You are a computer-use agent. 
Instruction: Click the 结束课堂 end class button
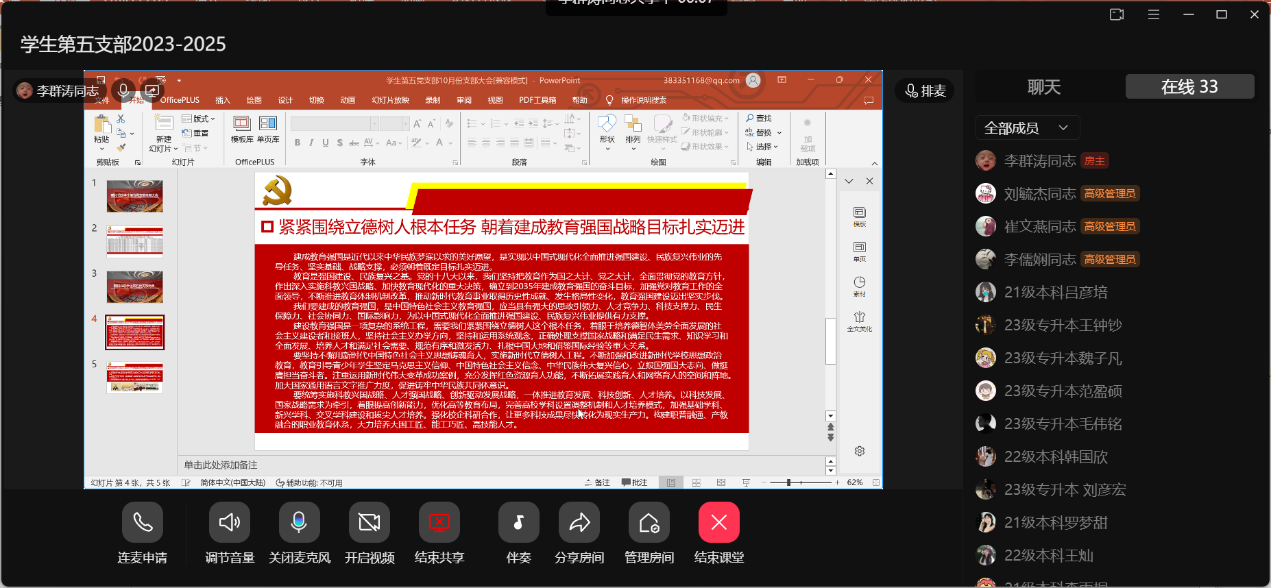pyautogui.click(x=718, y=522)
